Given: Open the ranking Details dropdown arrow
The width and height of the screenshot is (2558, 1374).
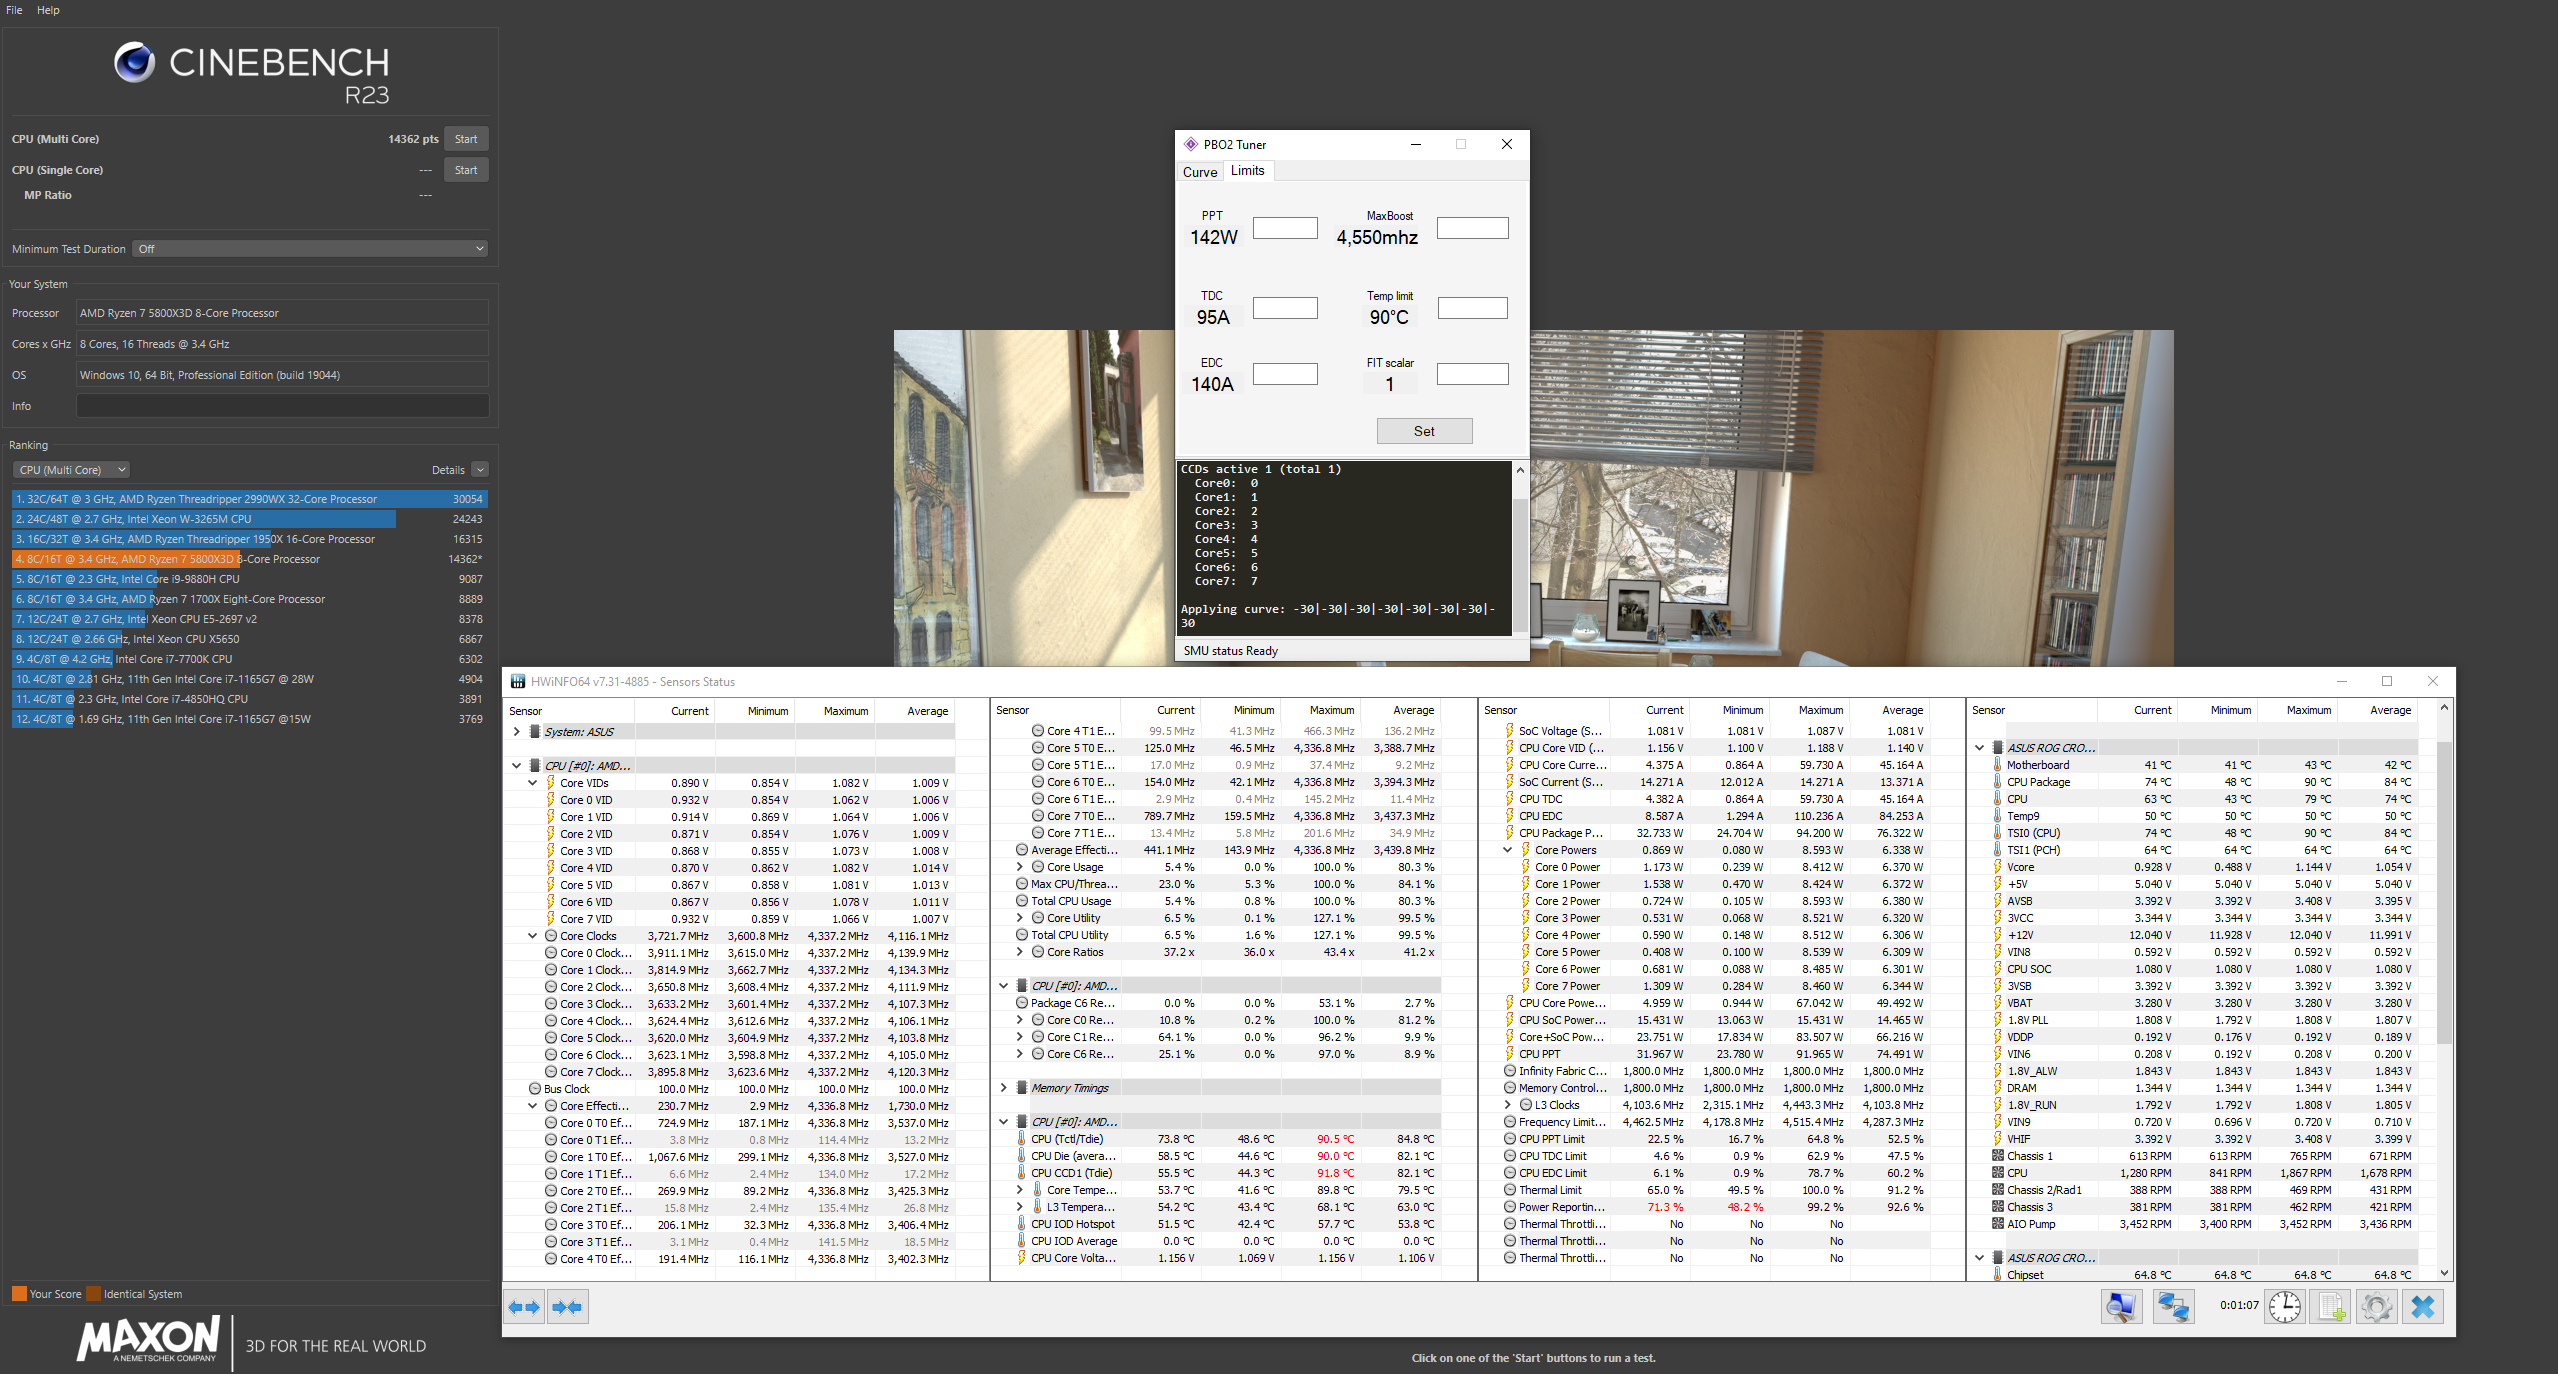Looking at the screenshot, I should click(480, 470).
